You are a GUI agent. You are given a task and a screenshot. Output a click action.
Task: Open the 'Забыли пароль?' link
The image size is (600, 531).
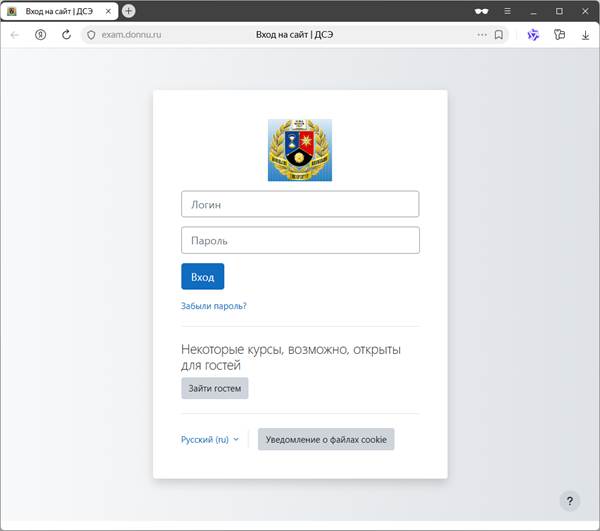(214, 306)
